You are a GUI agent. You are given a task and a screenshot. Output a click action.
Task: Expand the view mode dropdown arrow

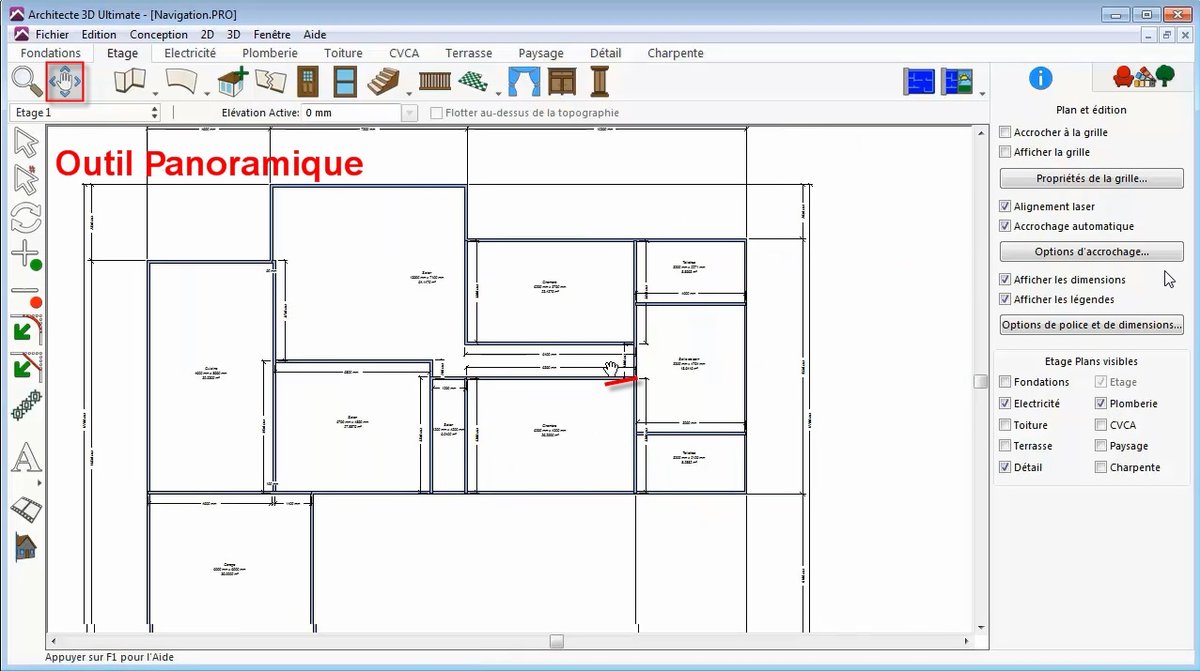(x=982, y=95)
